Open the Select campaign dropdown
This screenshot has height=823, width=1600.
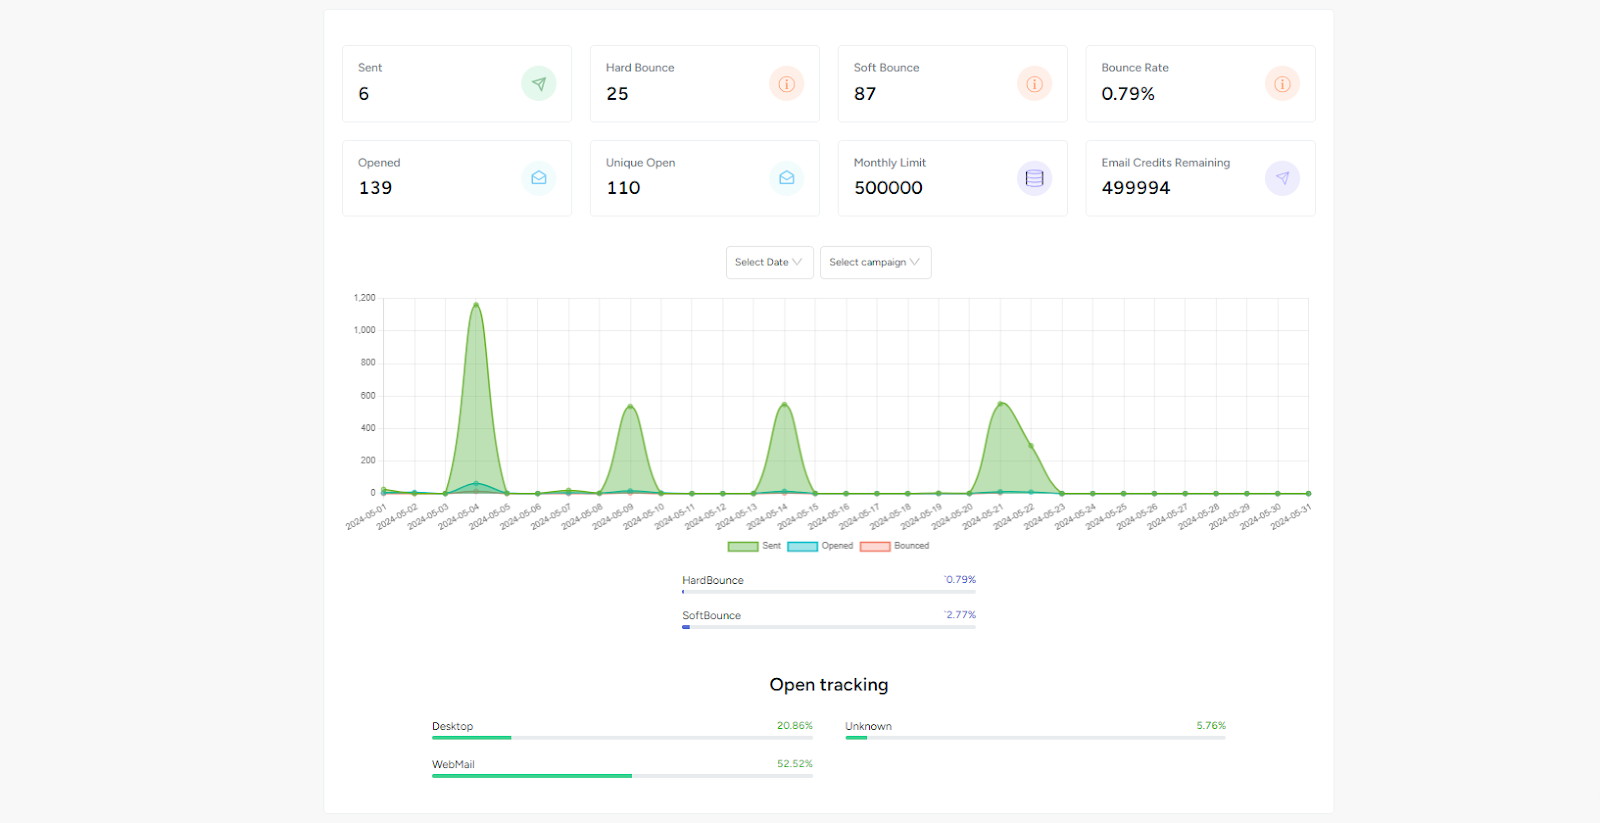[875, 262]
